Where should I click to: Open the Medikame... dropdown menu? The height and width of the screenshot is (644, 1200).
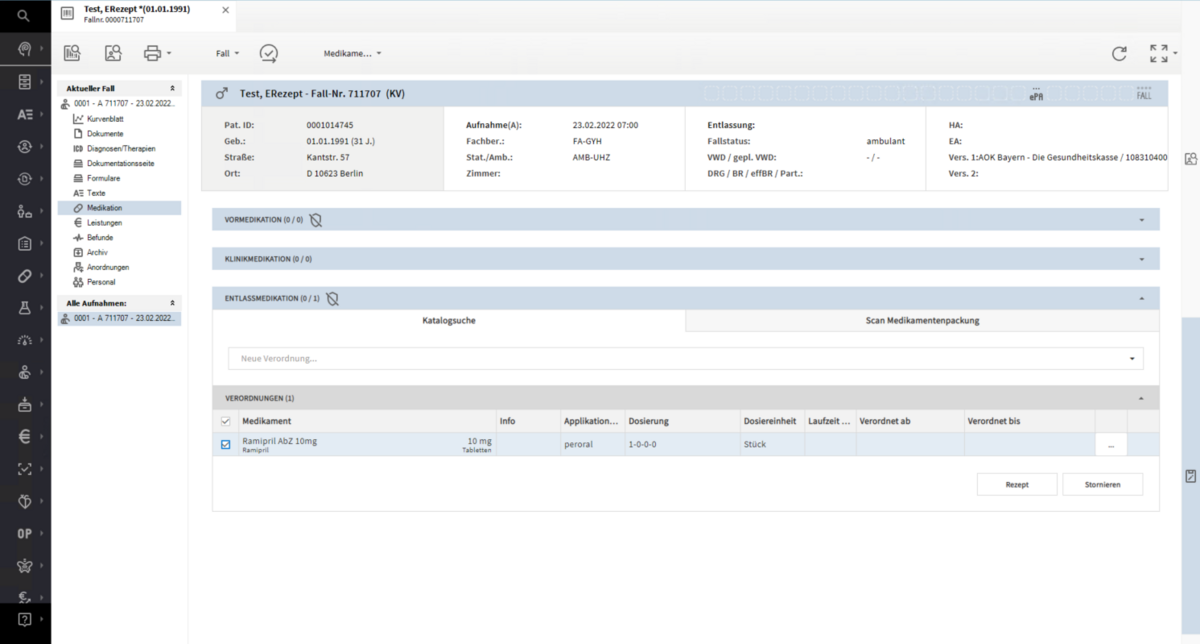(x=352, y=53)
